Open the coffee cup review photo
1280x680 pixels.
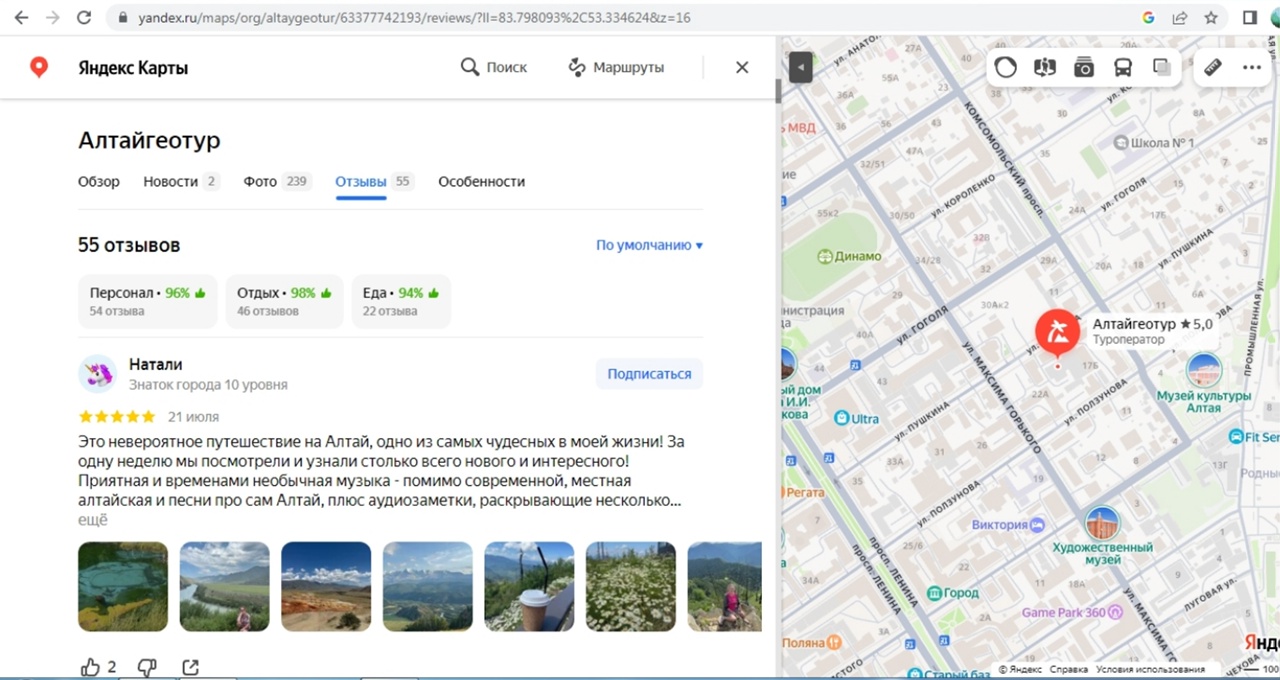[x=529, y=586]
